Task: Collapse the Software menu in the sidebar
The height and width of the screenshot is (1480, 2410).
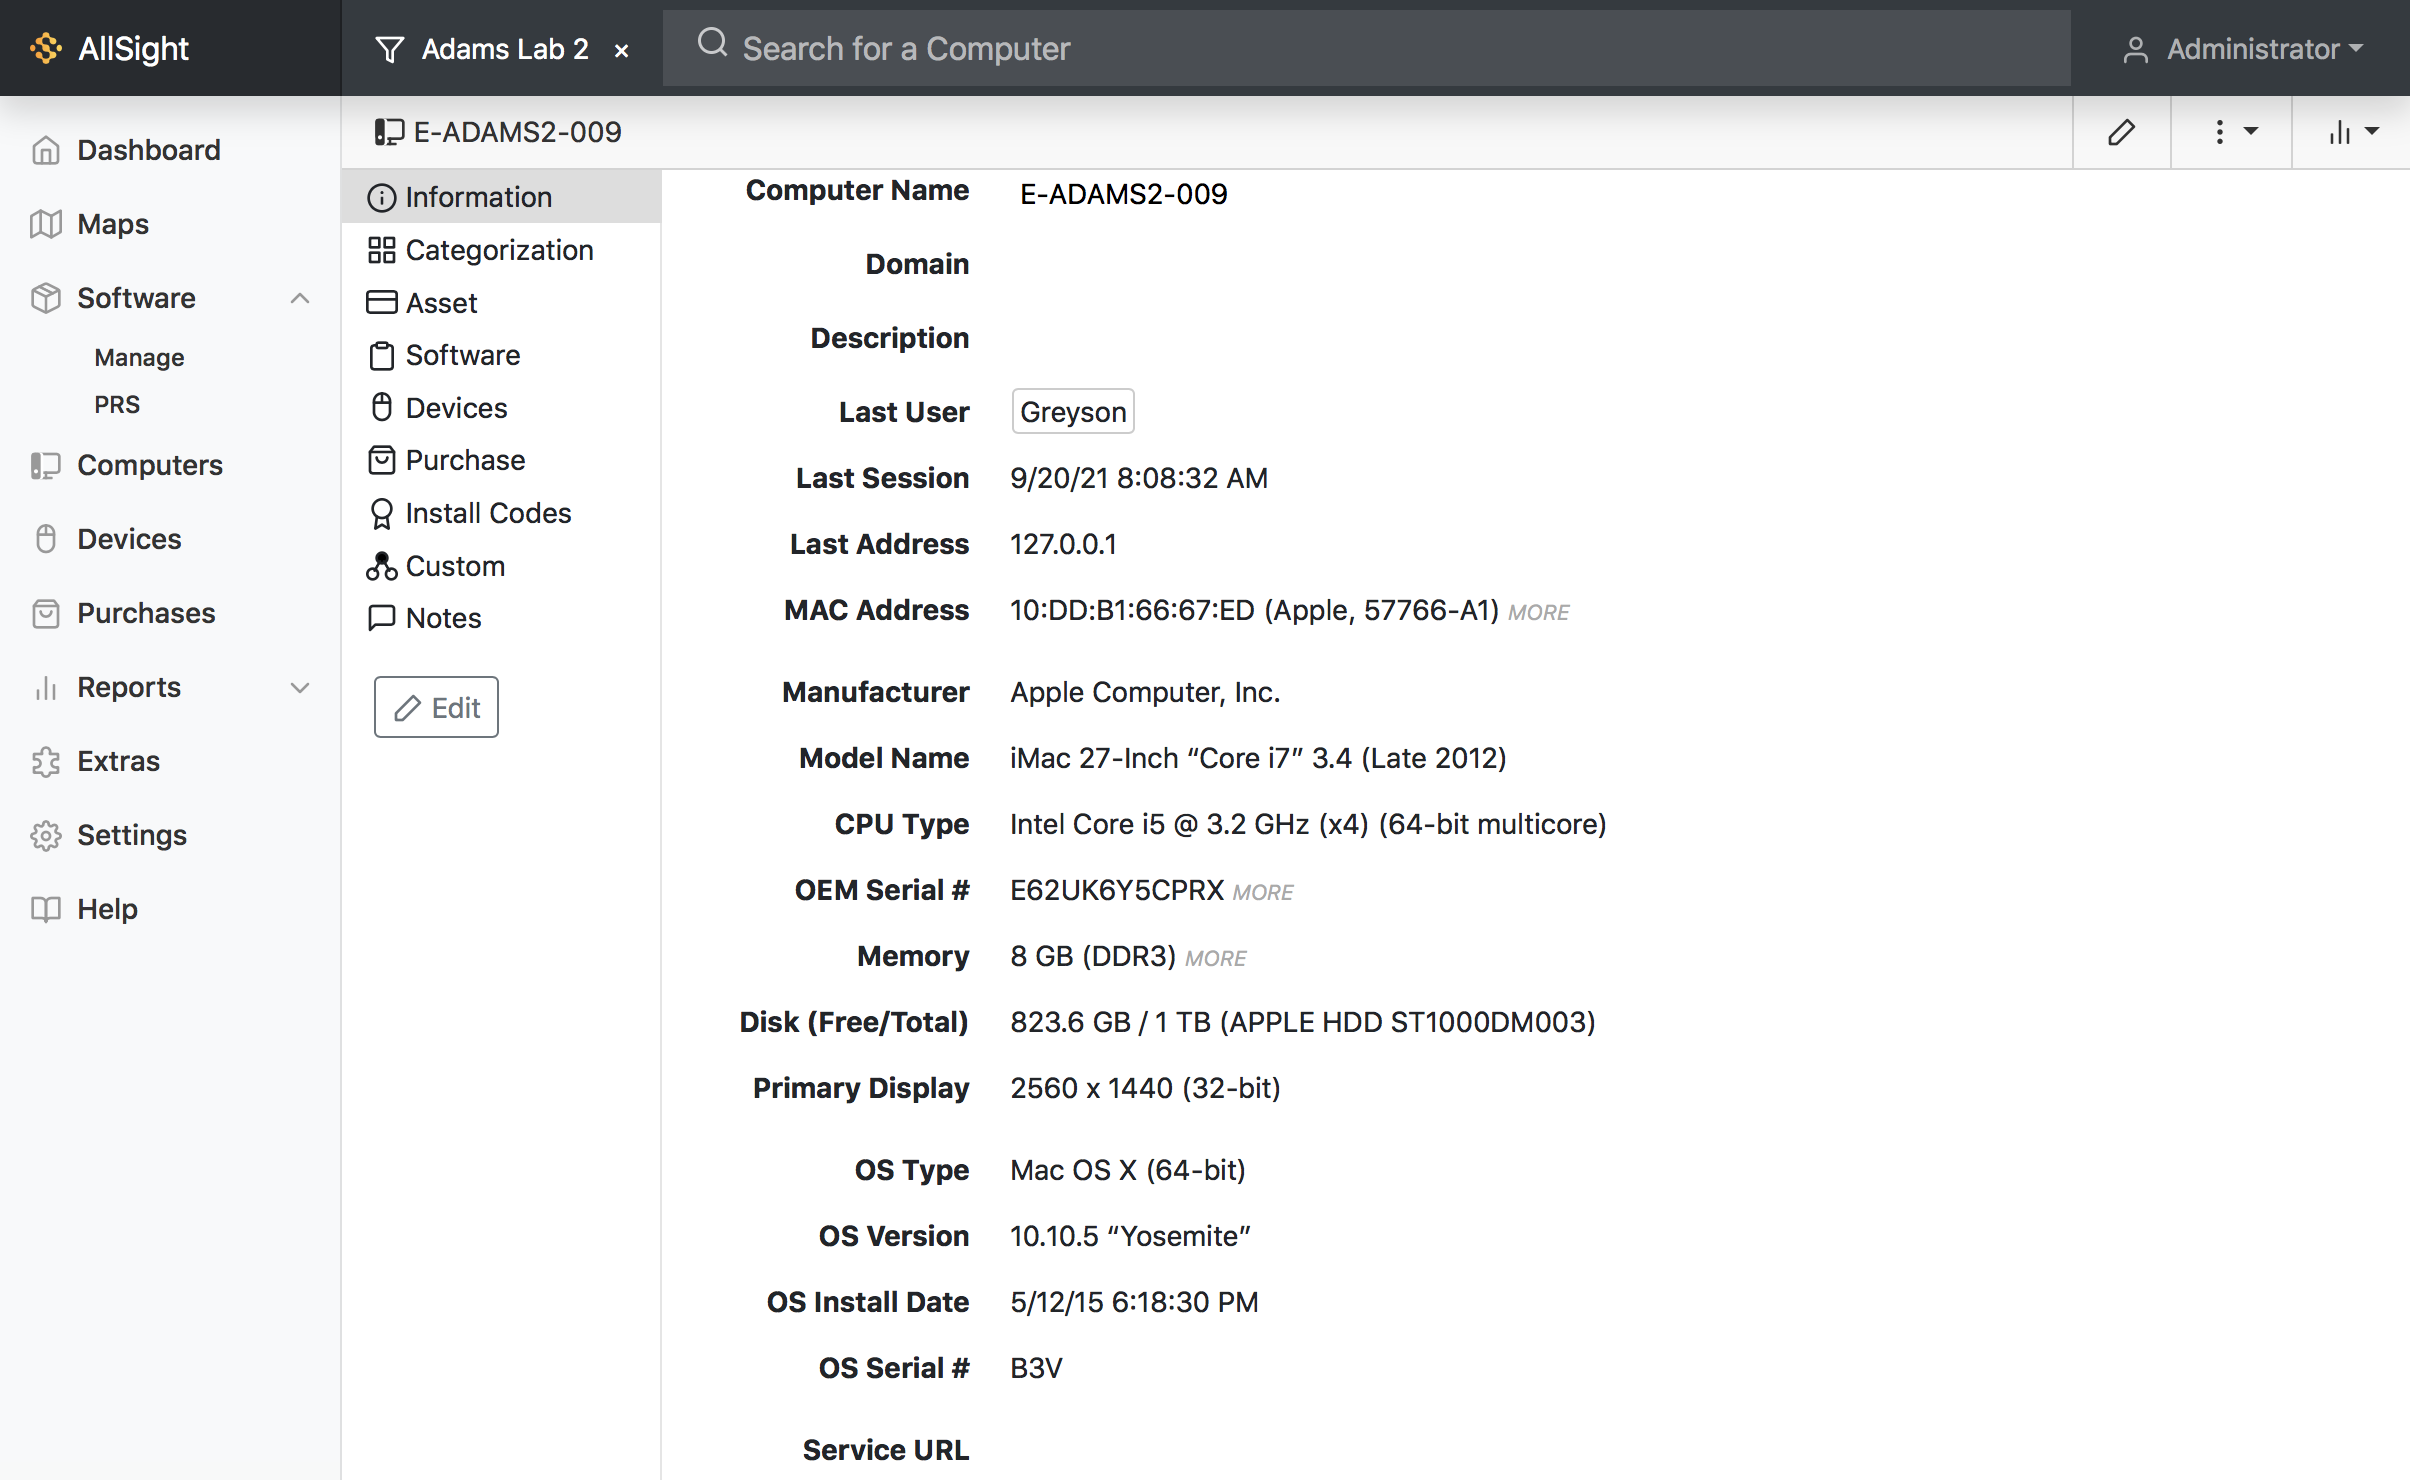Action: click(298, 297)
